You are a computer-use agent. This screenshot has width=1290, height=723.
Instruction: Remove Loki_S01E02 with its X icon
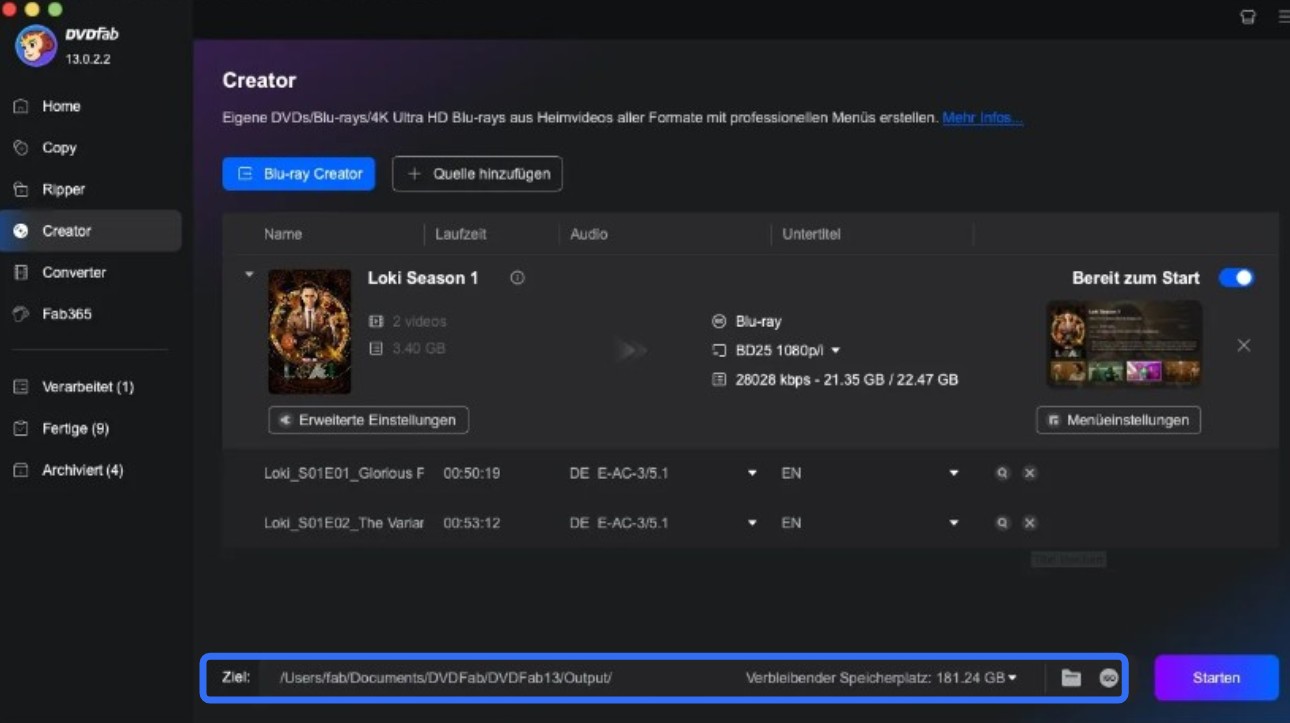[1029, 523]
